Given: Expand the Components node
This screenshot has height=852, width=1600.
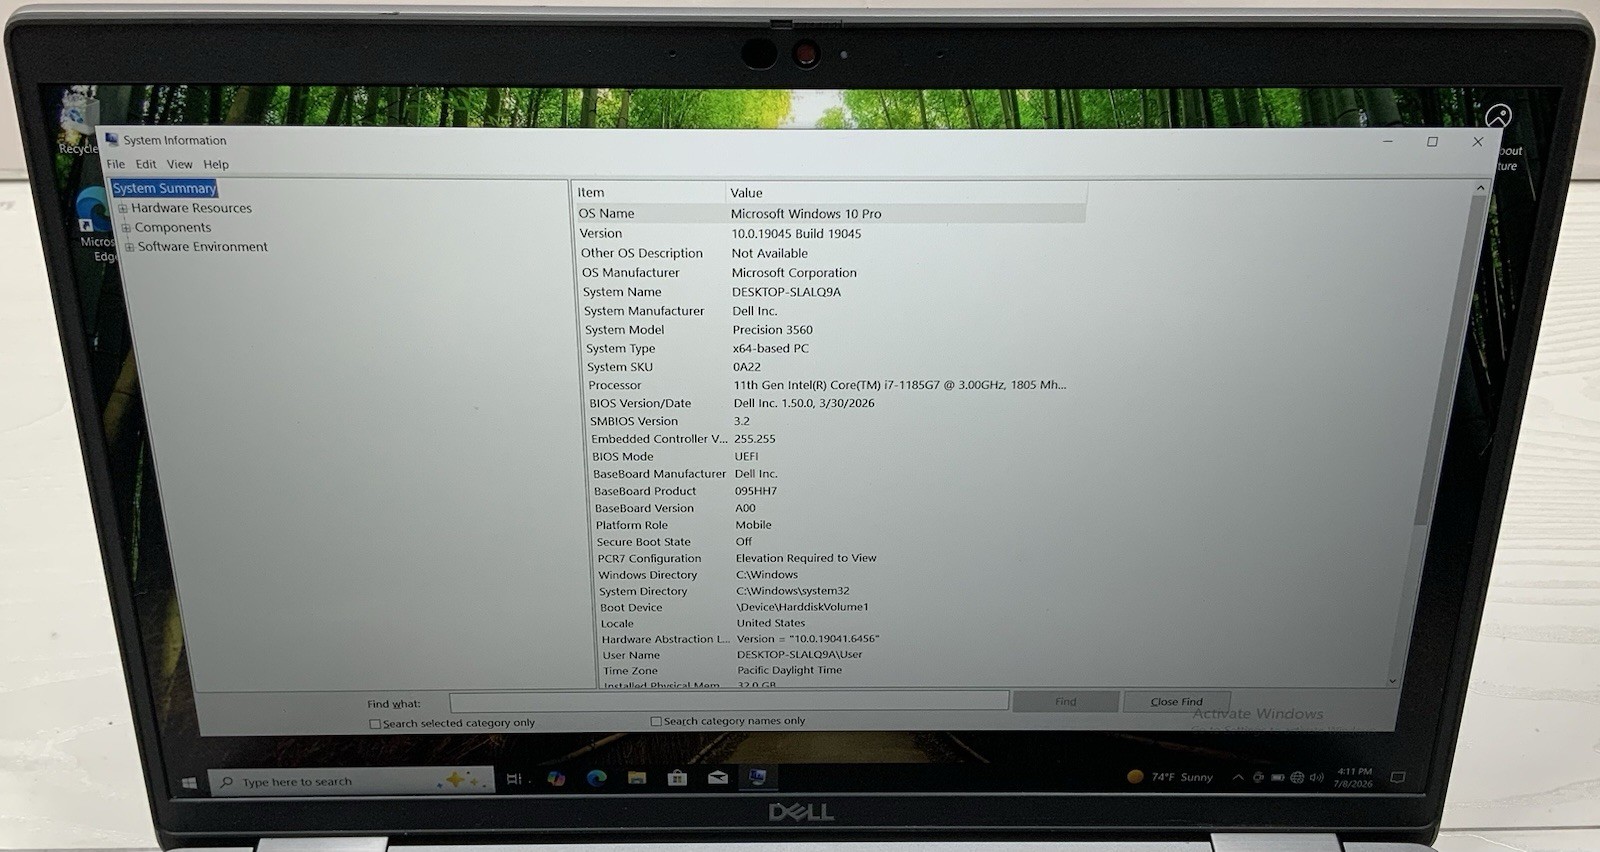Looking at the screenshot, I should click(x=126, y=228).
